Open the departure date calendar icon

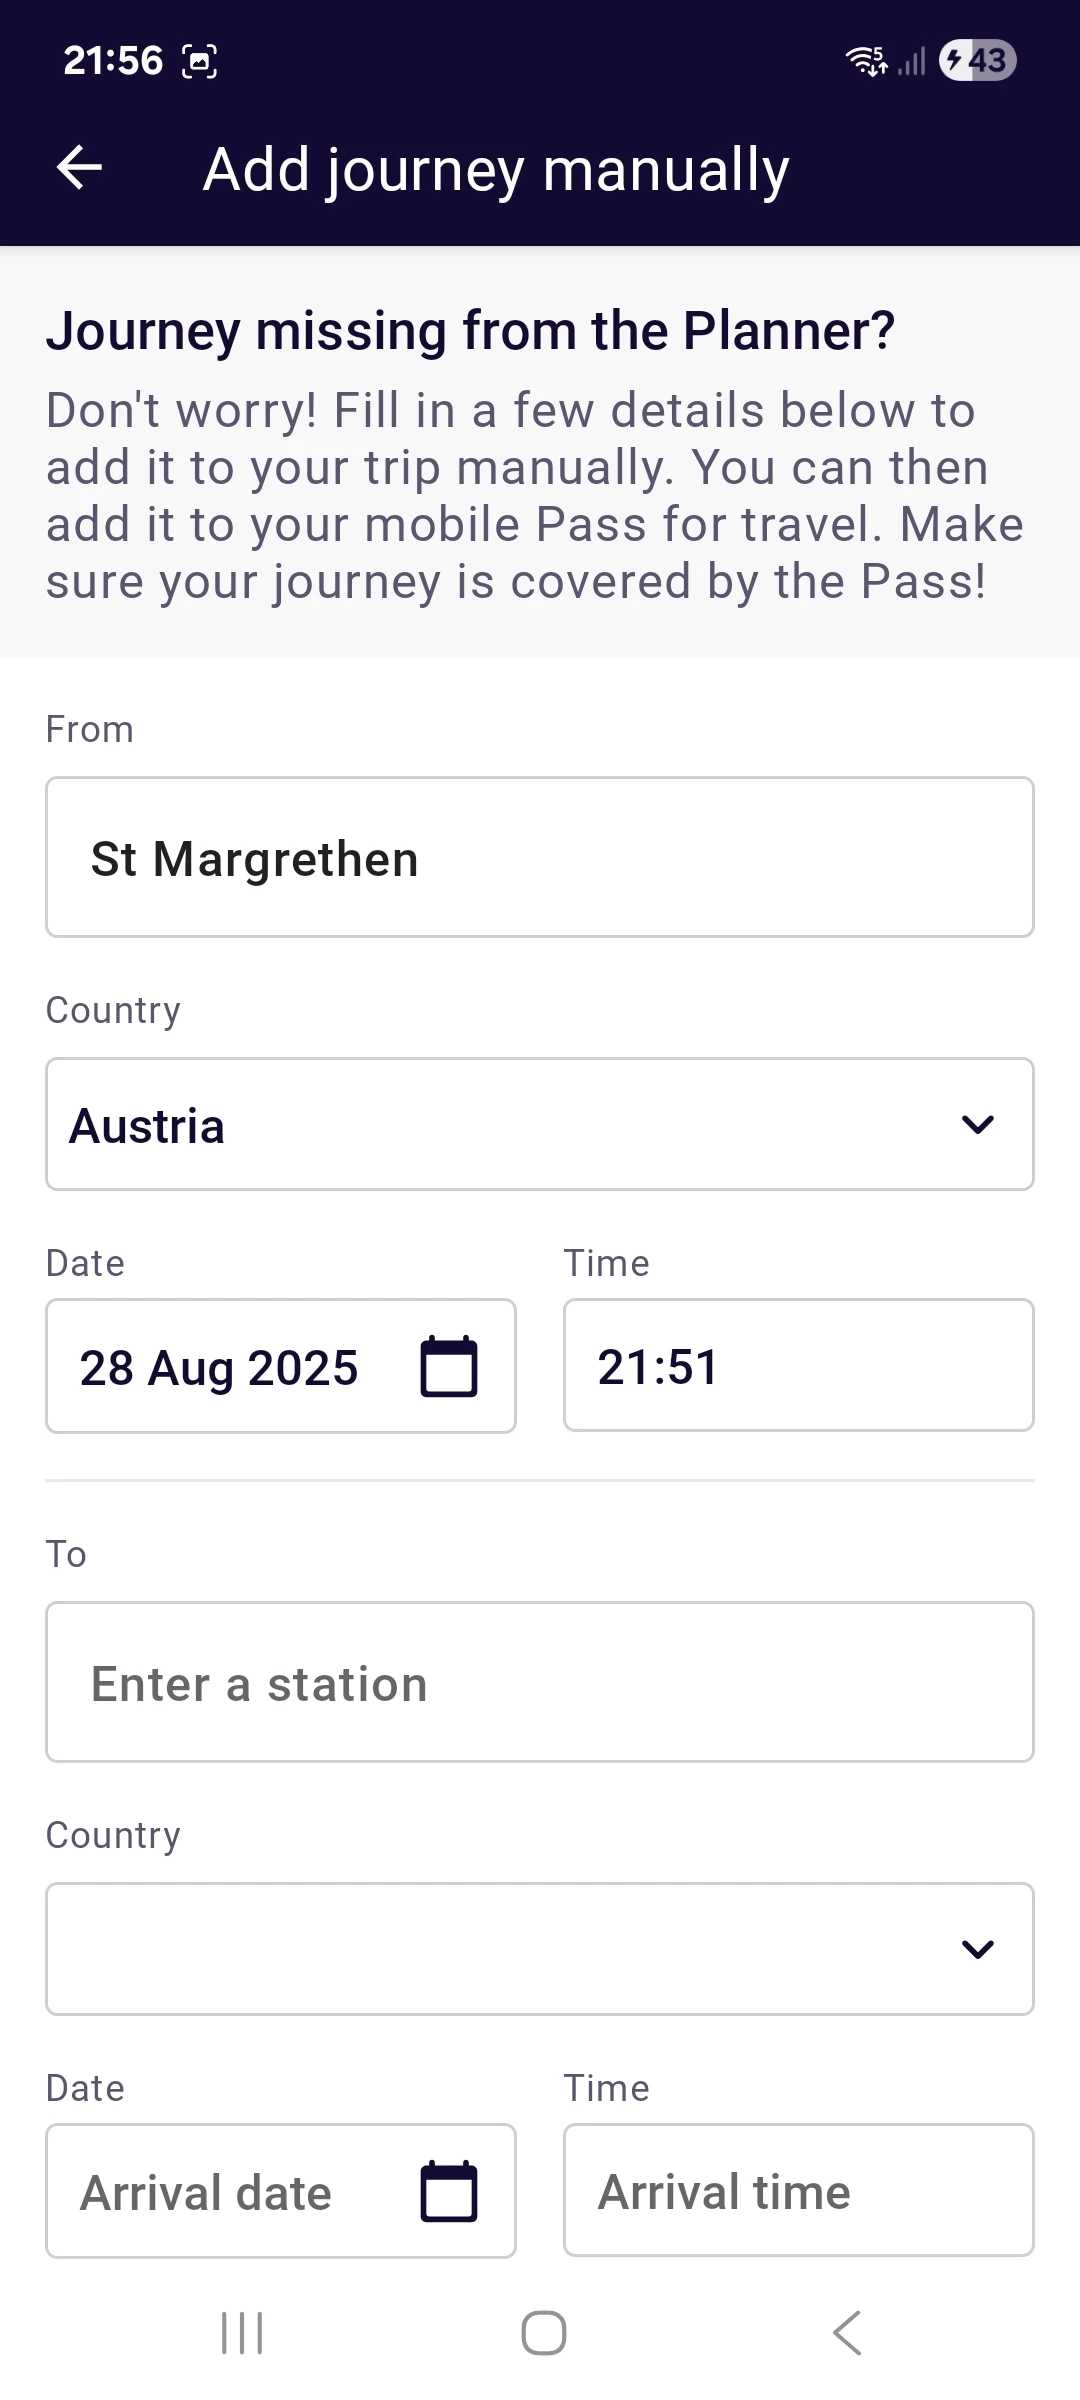point(449,1366)
